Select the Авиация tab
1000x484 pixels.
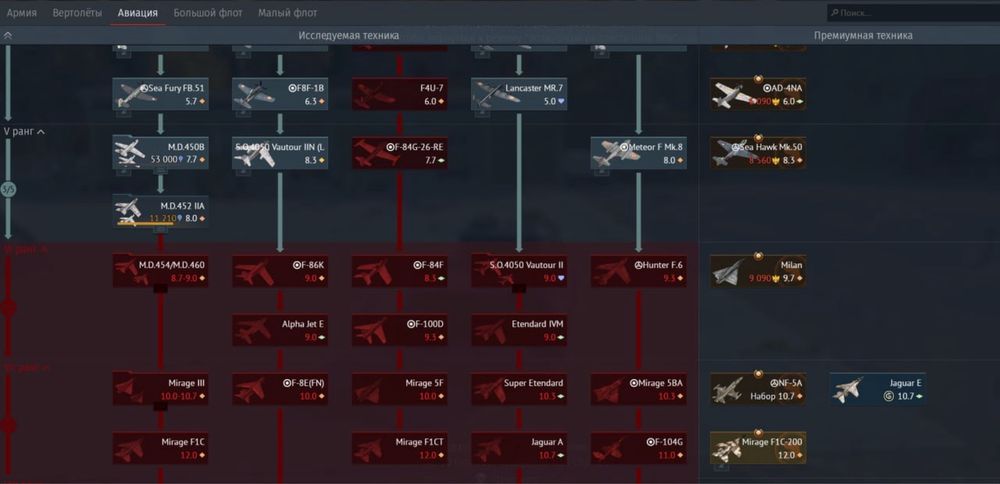[x=138, y=13]
